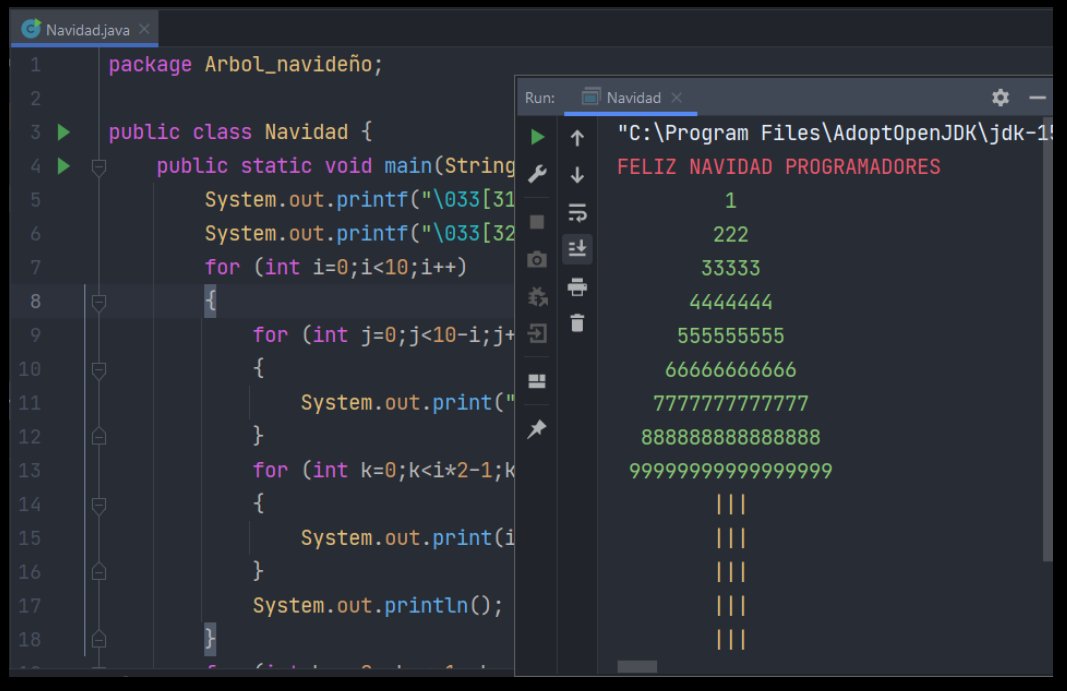Toggle soft-wrap in console output

(577, 212)
